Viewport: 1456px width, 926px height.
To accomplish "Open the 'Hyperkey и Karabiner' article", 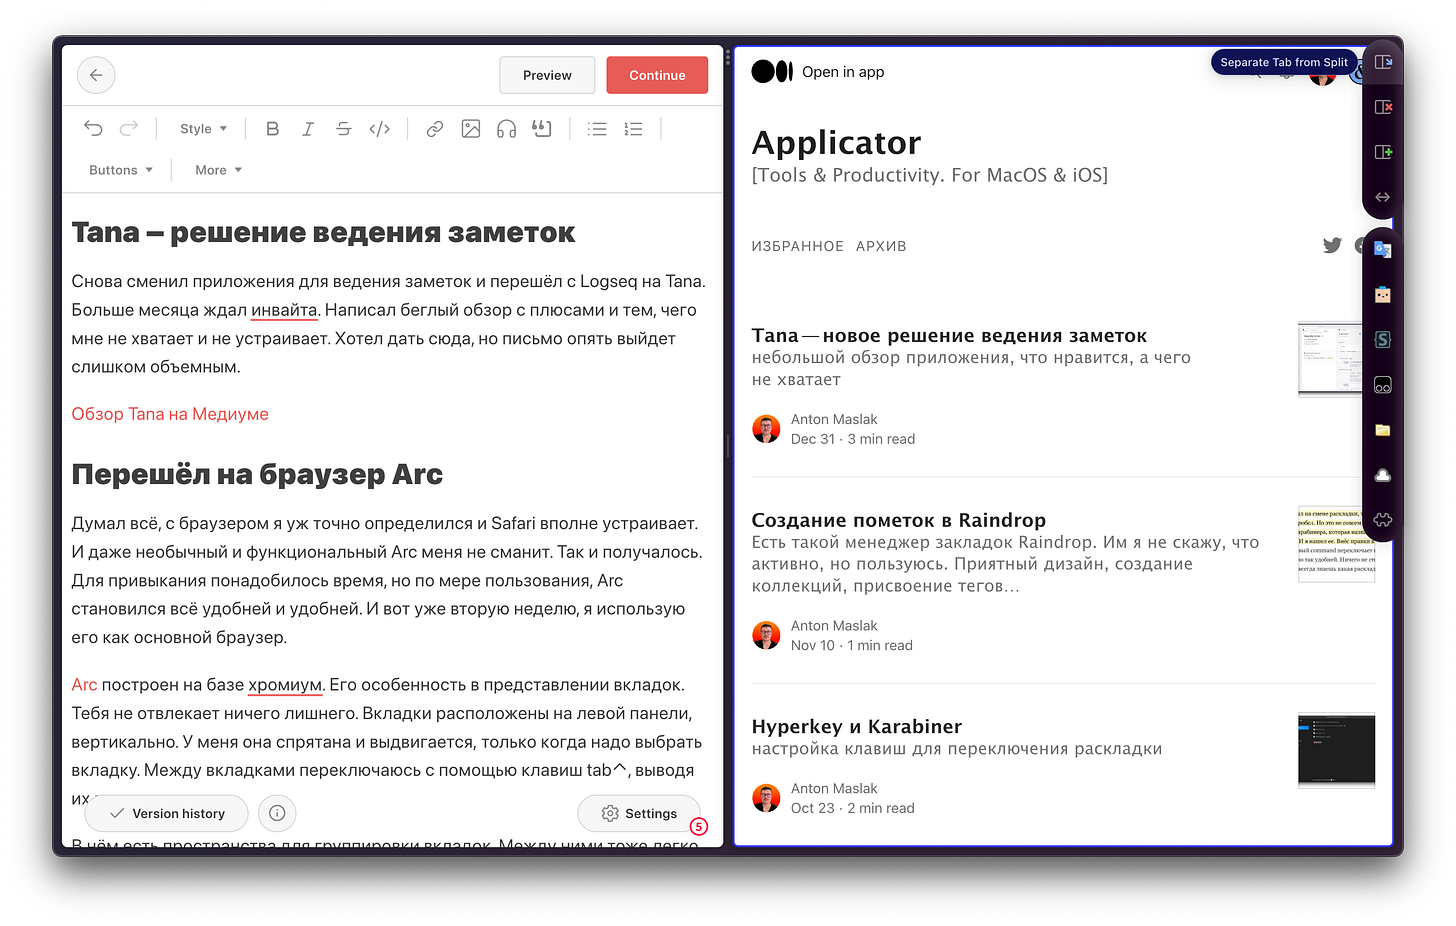I will [856, 727].
